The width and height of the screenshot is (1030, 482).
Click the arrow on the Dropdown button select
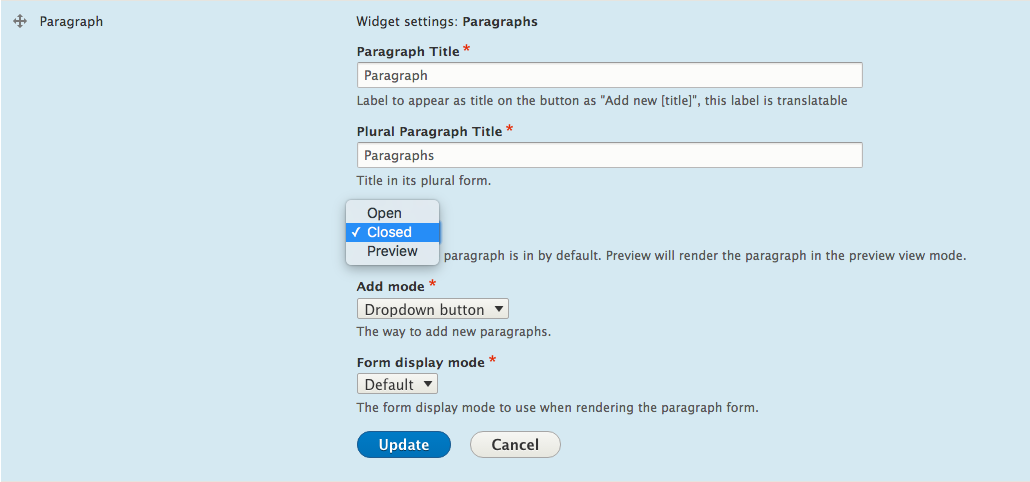(x=499, y=309)
